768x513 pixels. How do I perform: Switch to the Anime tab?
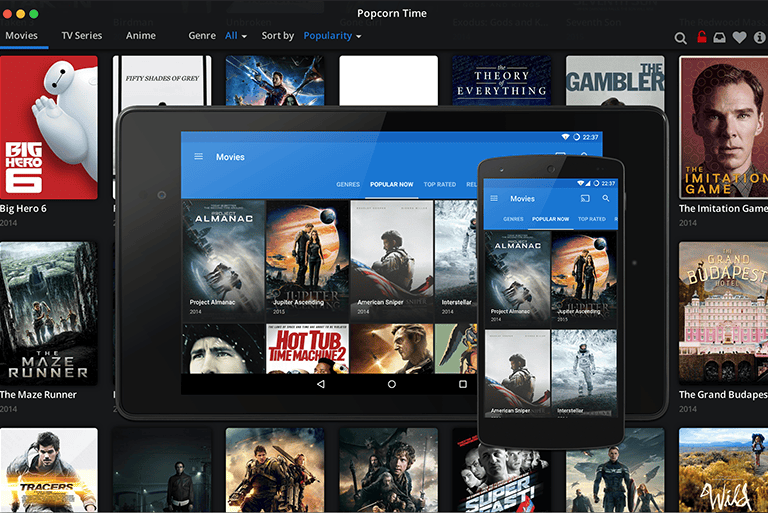[x=141, y=36]
